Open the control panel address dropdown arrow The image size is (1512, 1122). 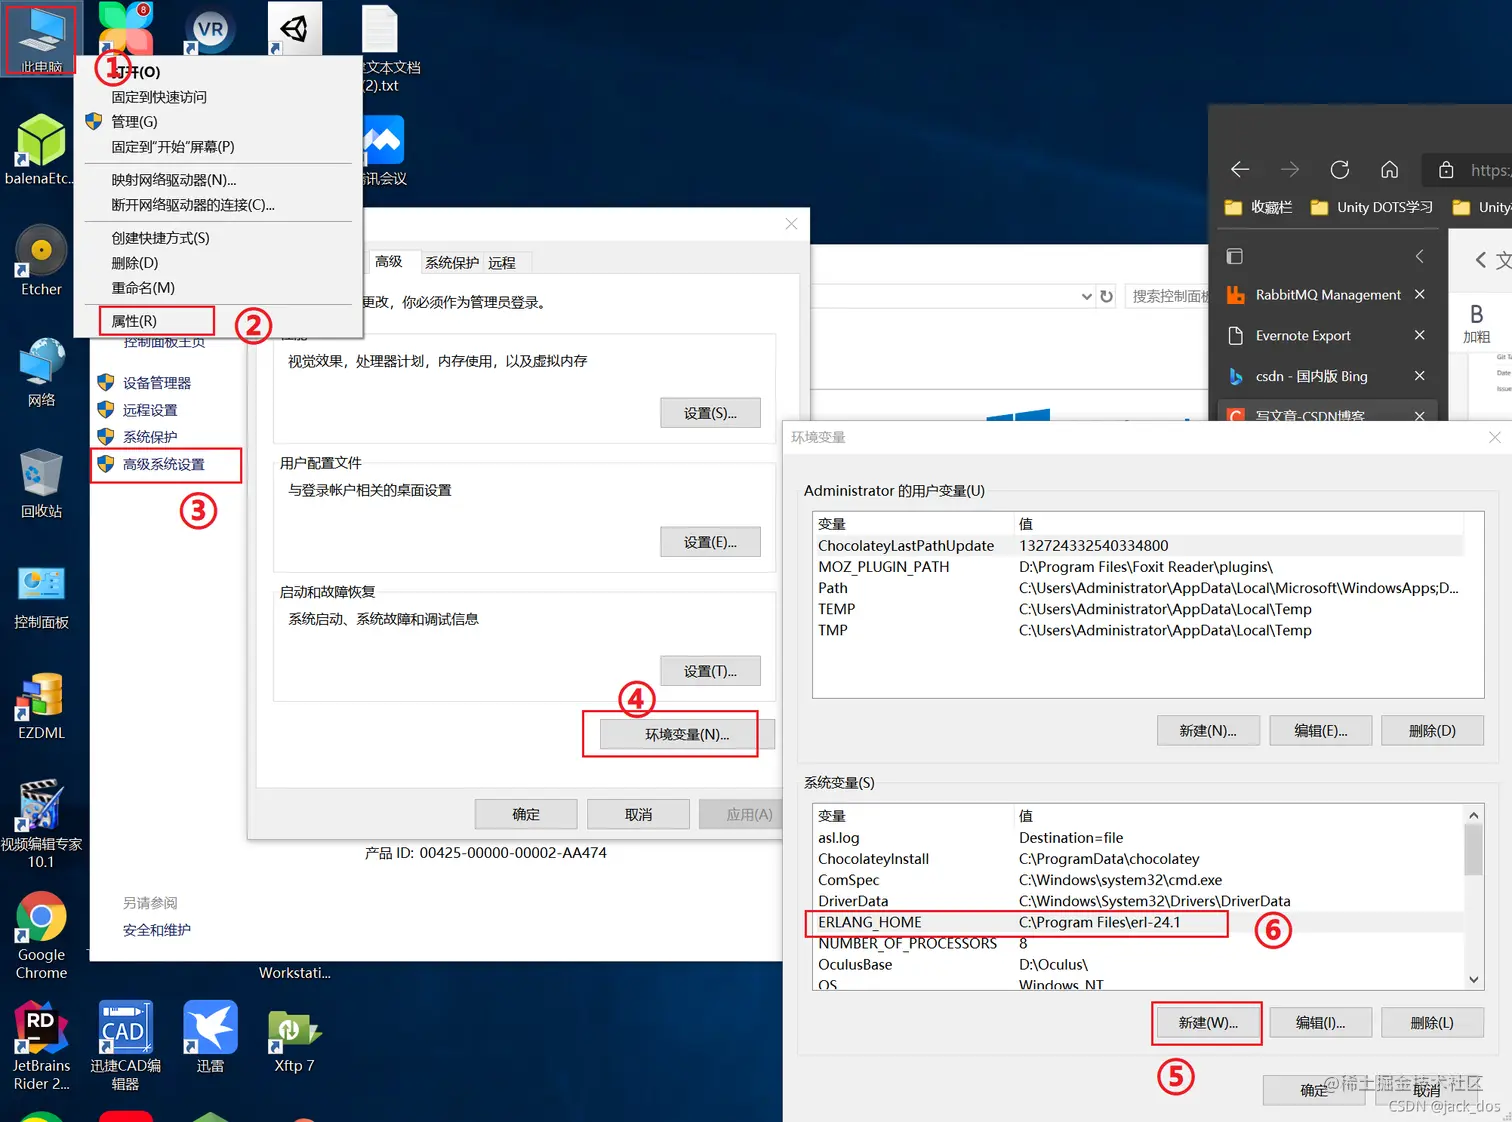(x=1086, y=296)
